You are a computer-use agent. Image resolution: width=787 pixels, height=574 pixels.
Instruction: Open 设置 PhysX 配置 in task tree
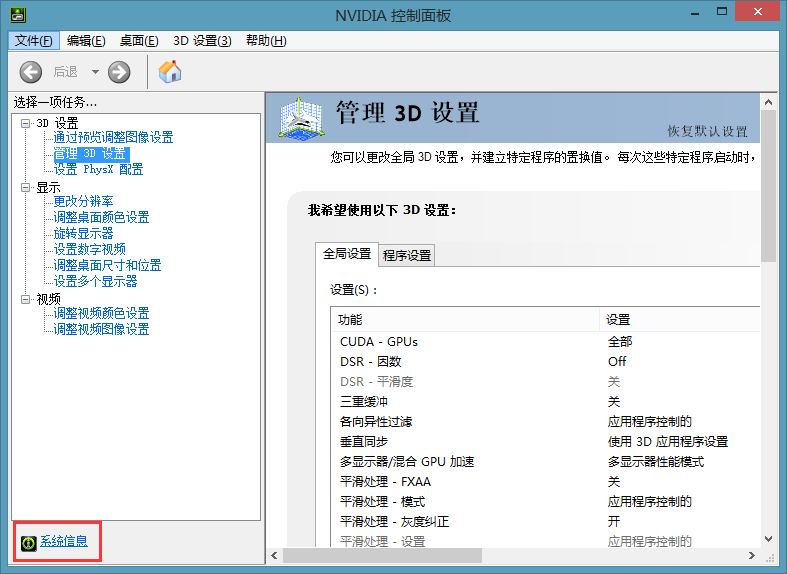click(x=98, y=169)
